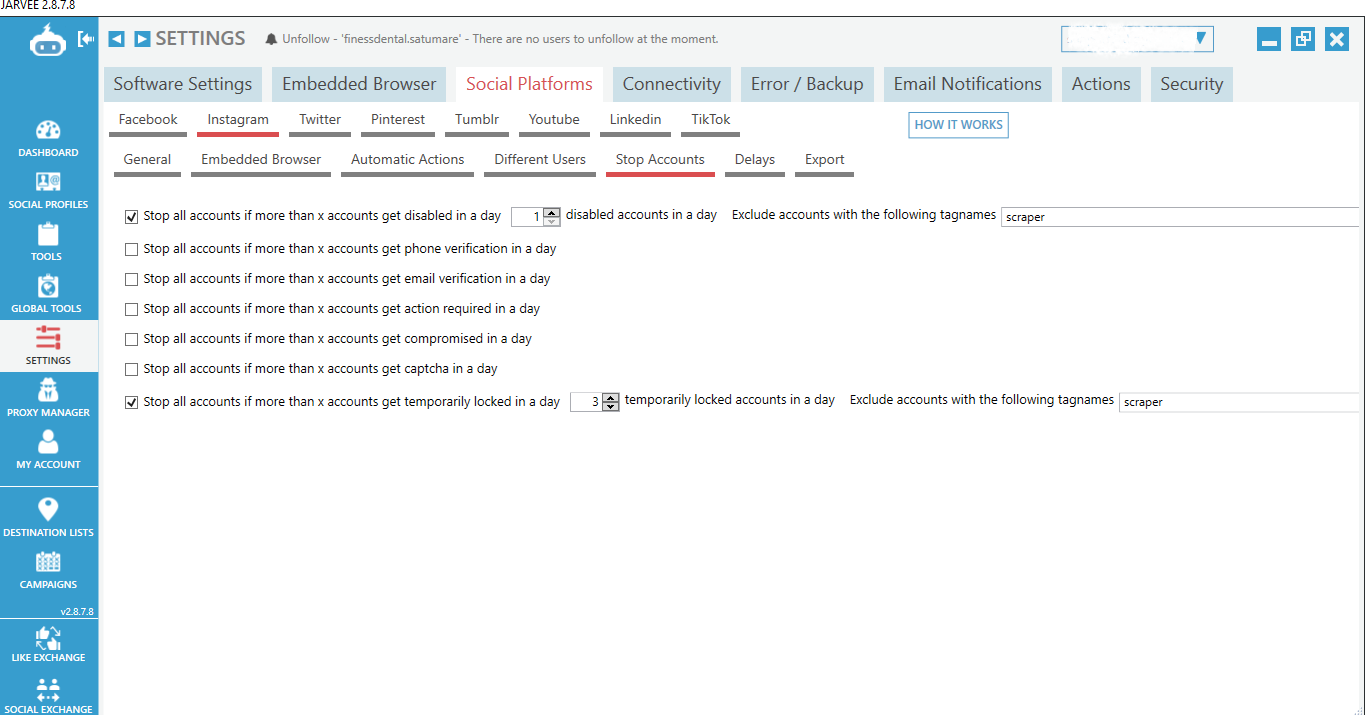
Task: Open Tools from the sidebar
Action: click(48, 243)
